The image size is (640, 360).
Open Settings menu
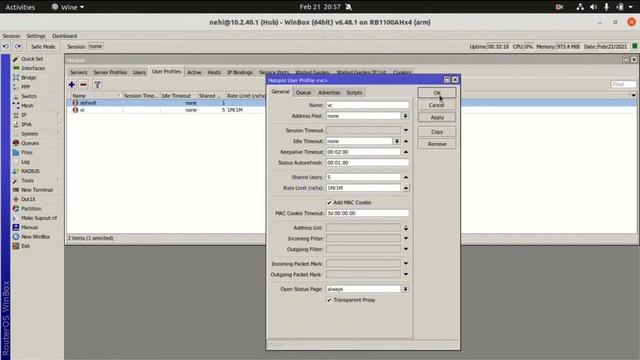36,36
